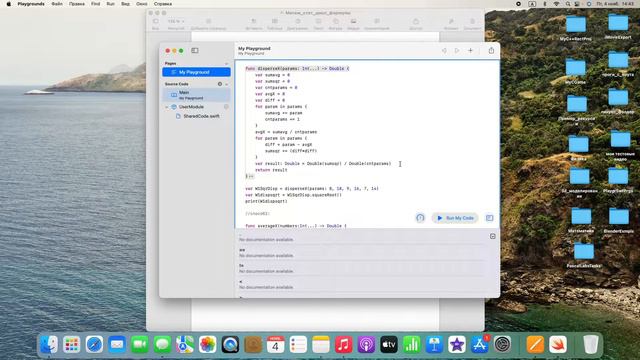Select the Main source file row
Image resolution: width=640 pixels, height=360 pixels.
coord(196,95)
